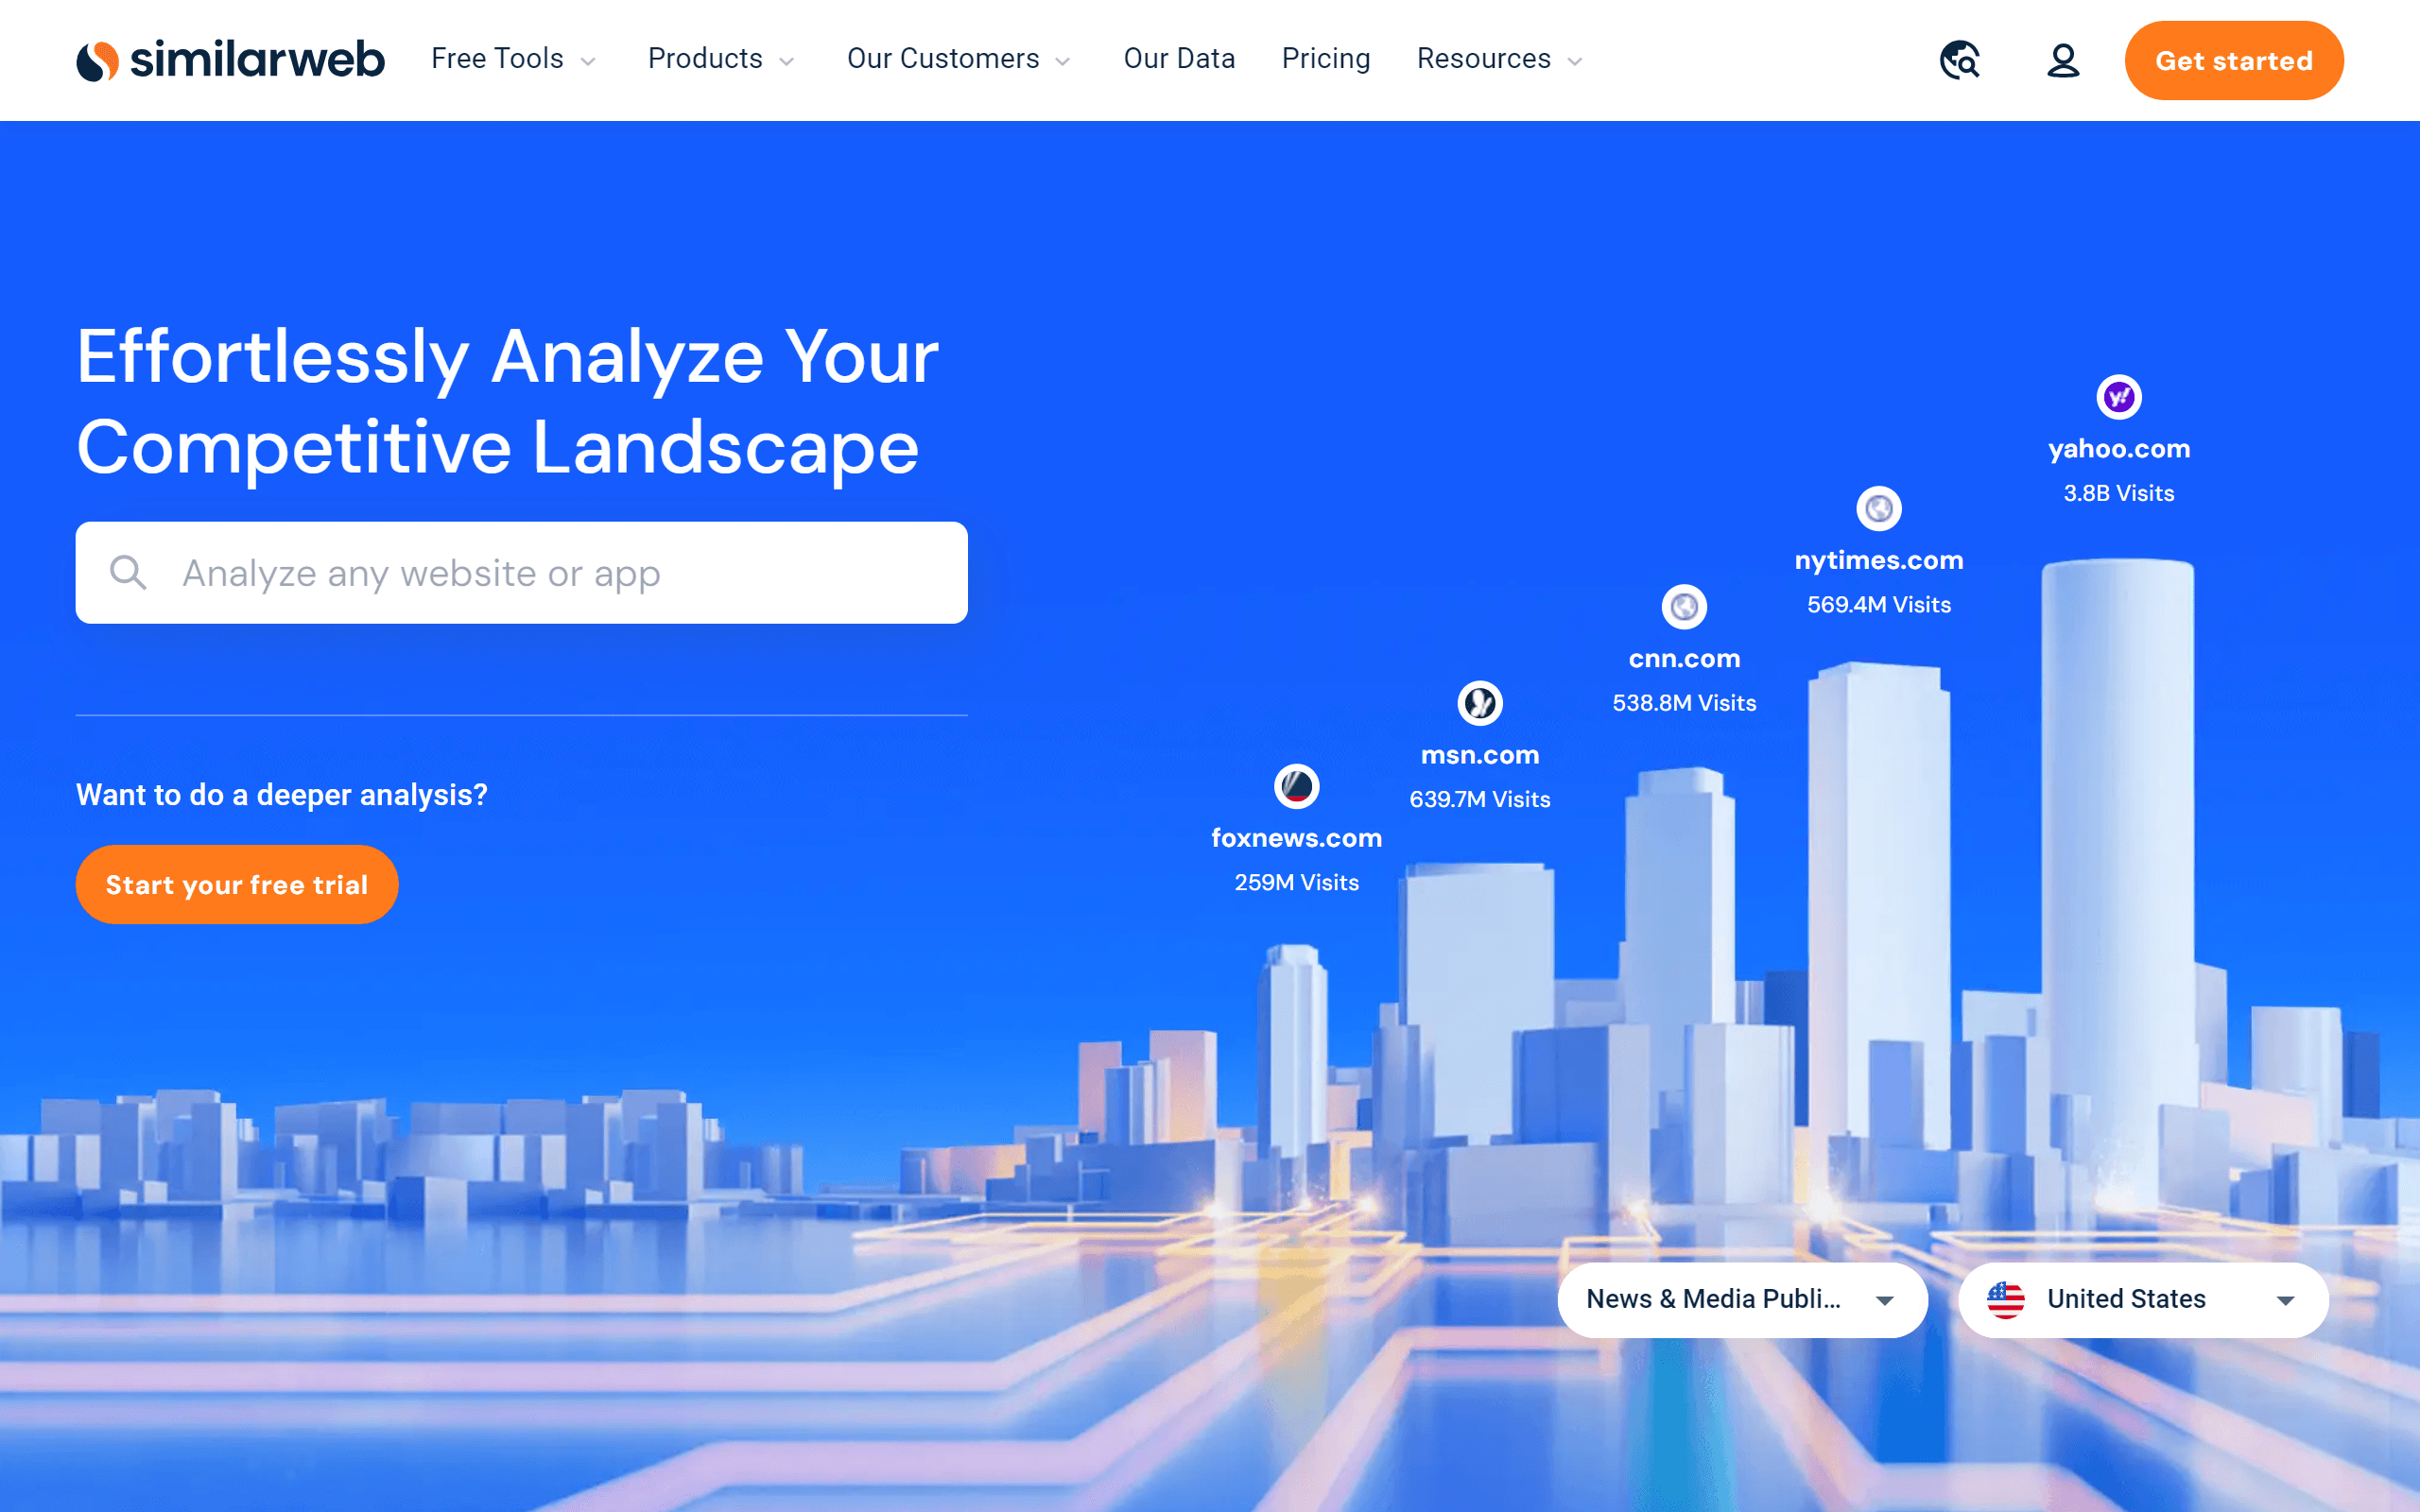The width and height of the screenshot is (2420, 1512).
Task: Click the nytimes.com site icon
Action: click(1880, 508)
